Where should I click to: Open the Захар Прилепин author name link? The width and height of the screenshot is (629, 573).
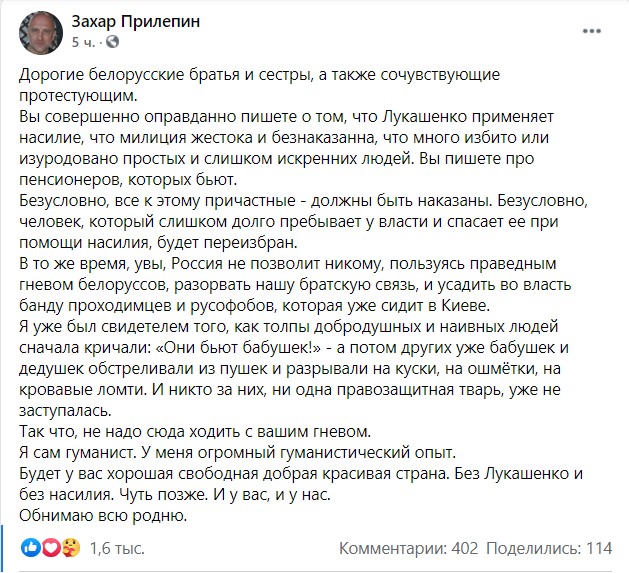[136, 22]
